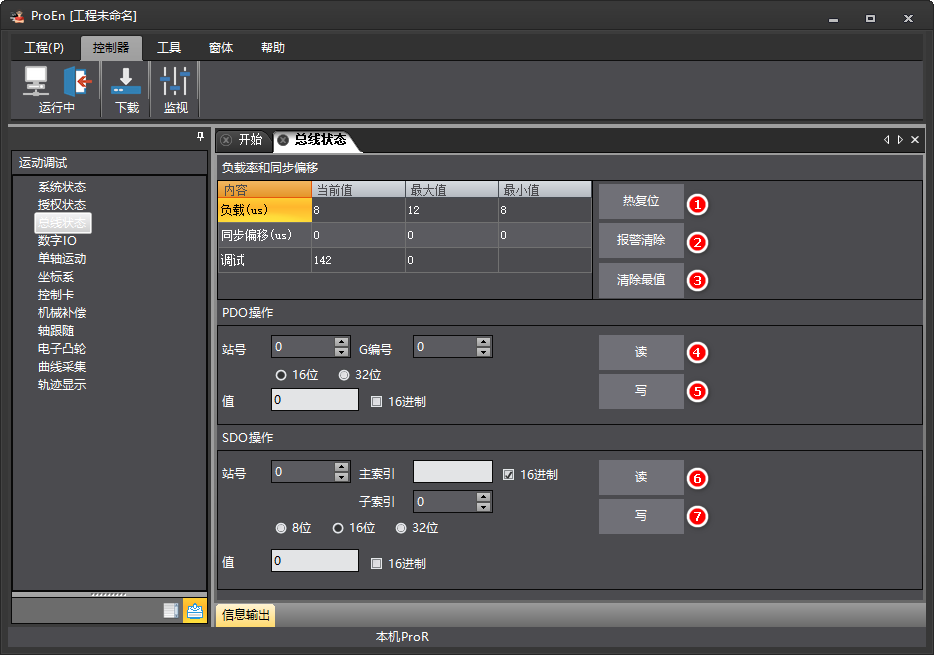Increase the SDO 站号 spinner value
Screen dimensions: 934x655
point(341,467)
